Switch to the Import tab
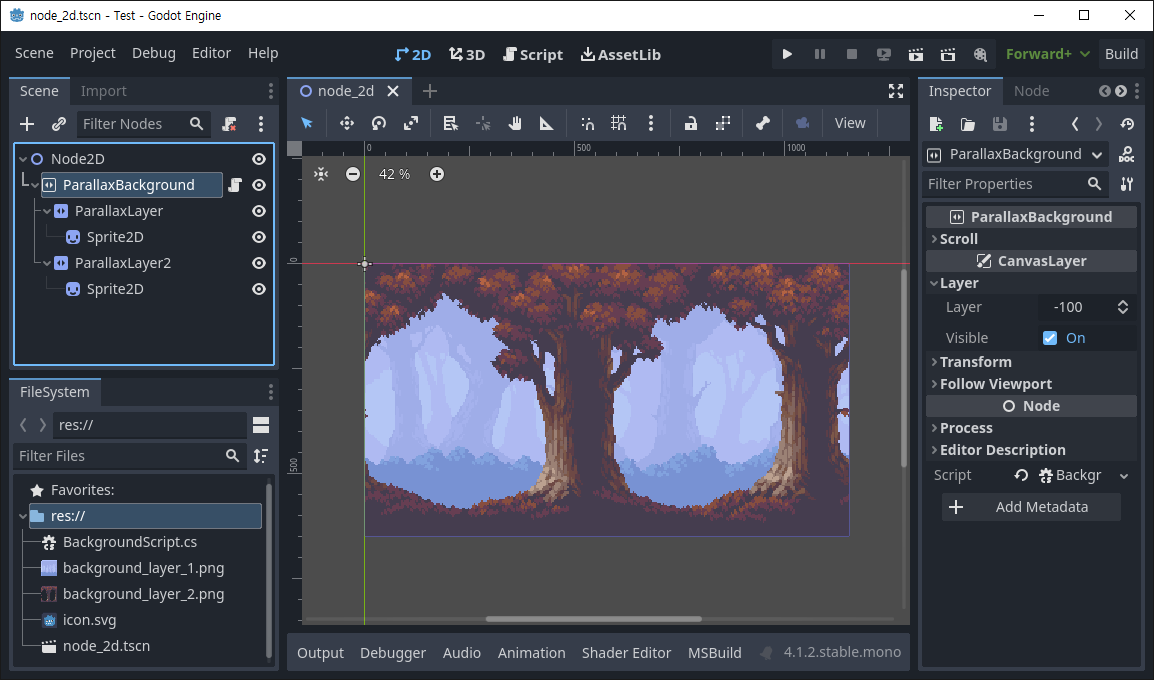1154x680 pixels. [x=104, y=91]
